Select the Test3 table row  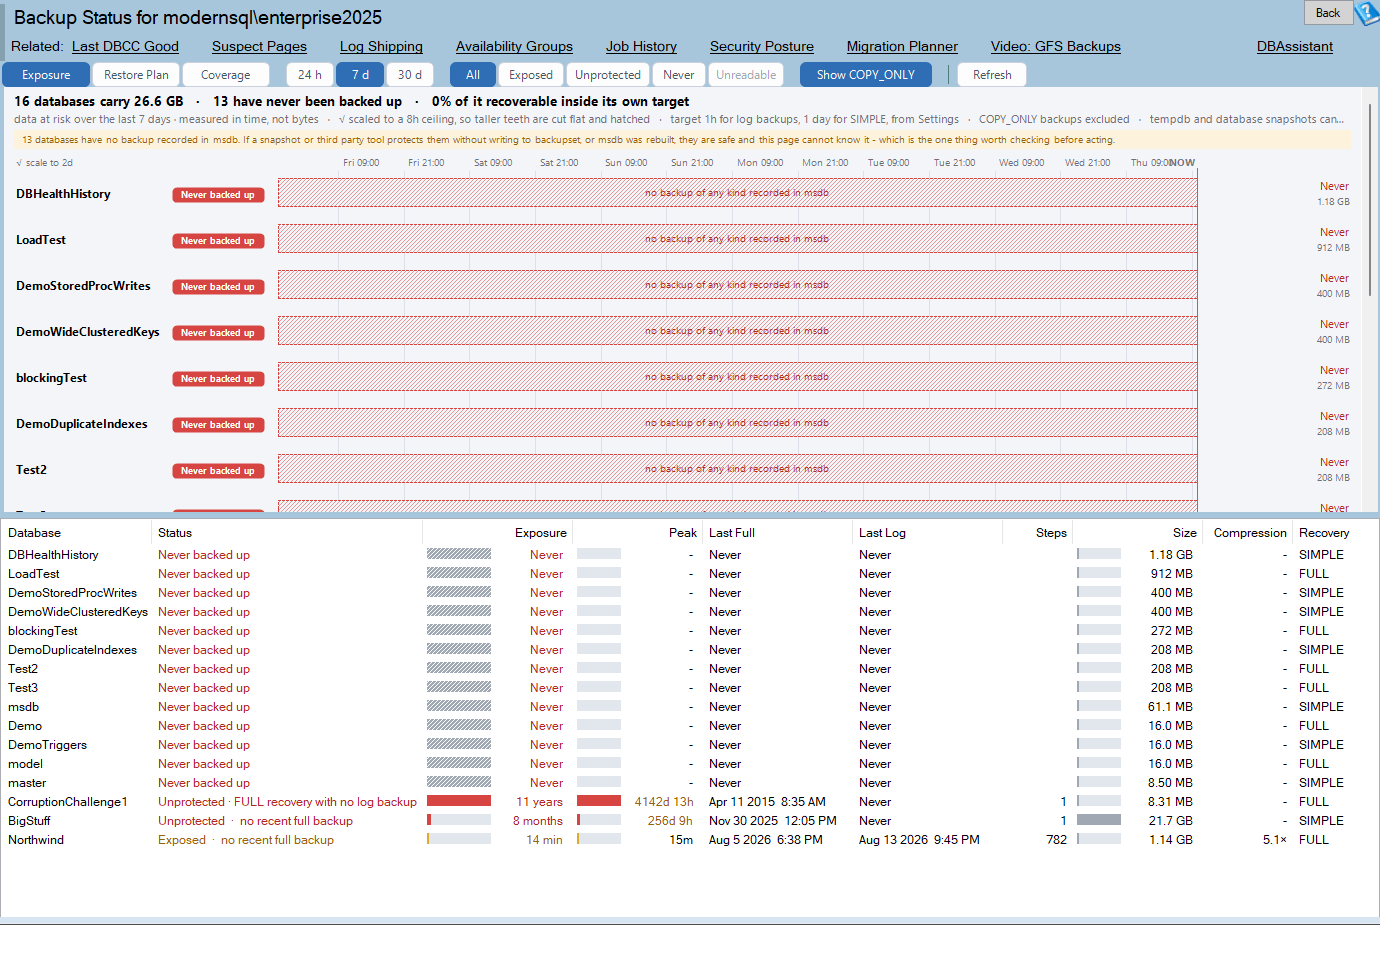[x=690, y=688]
